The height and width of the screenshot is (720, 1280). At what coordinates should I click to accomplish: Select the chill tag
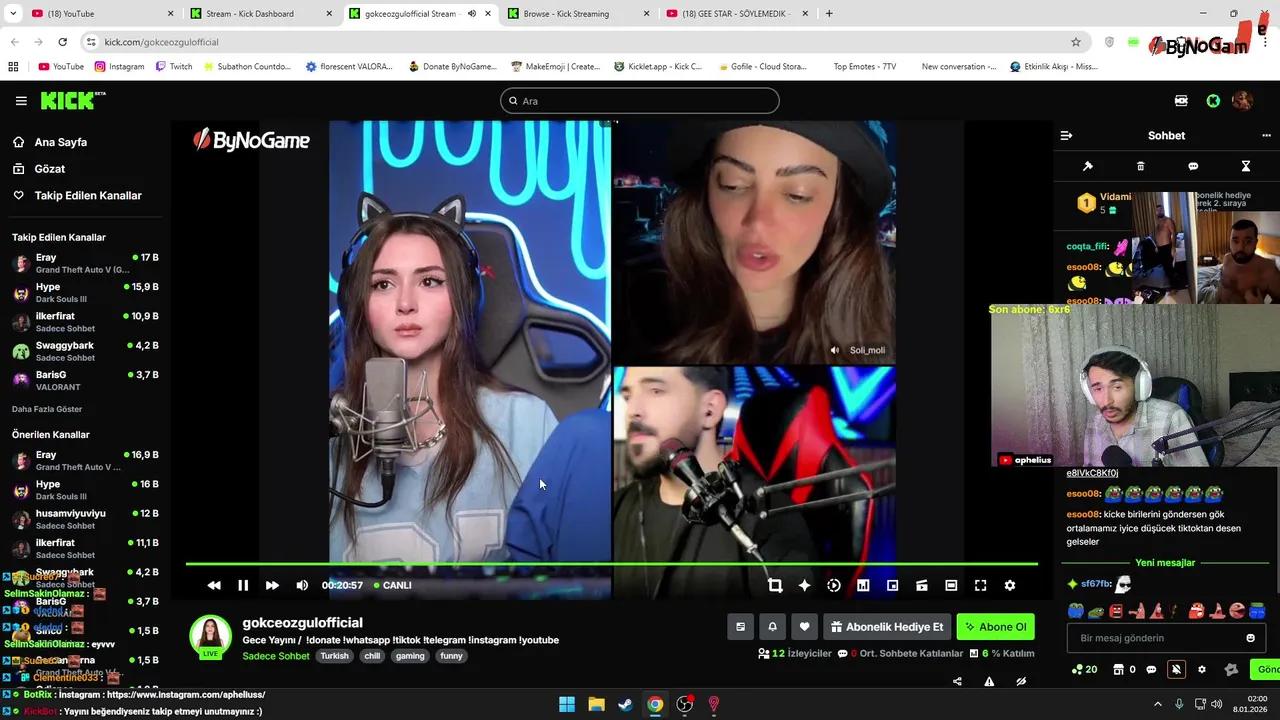(x=372, y=656)
